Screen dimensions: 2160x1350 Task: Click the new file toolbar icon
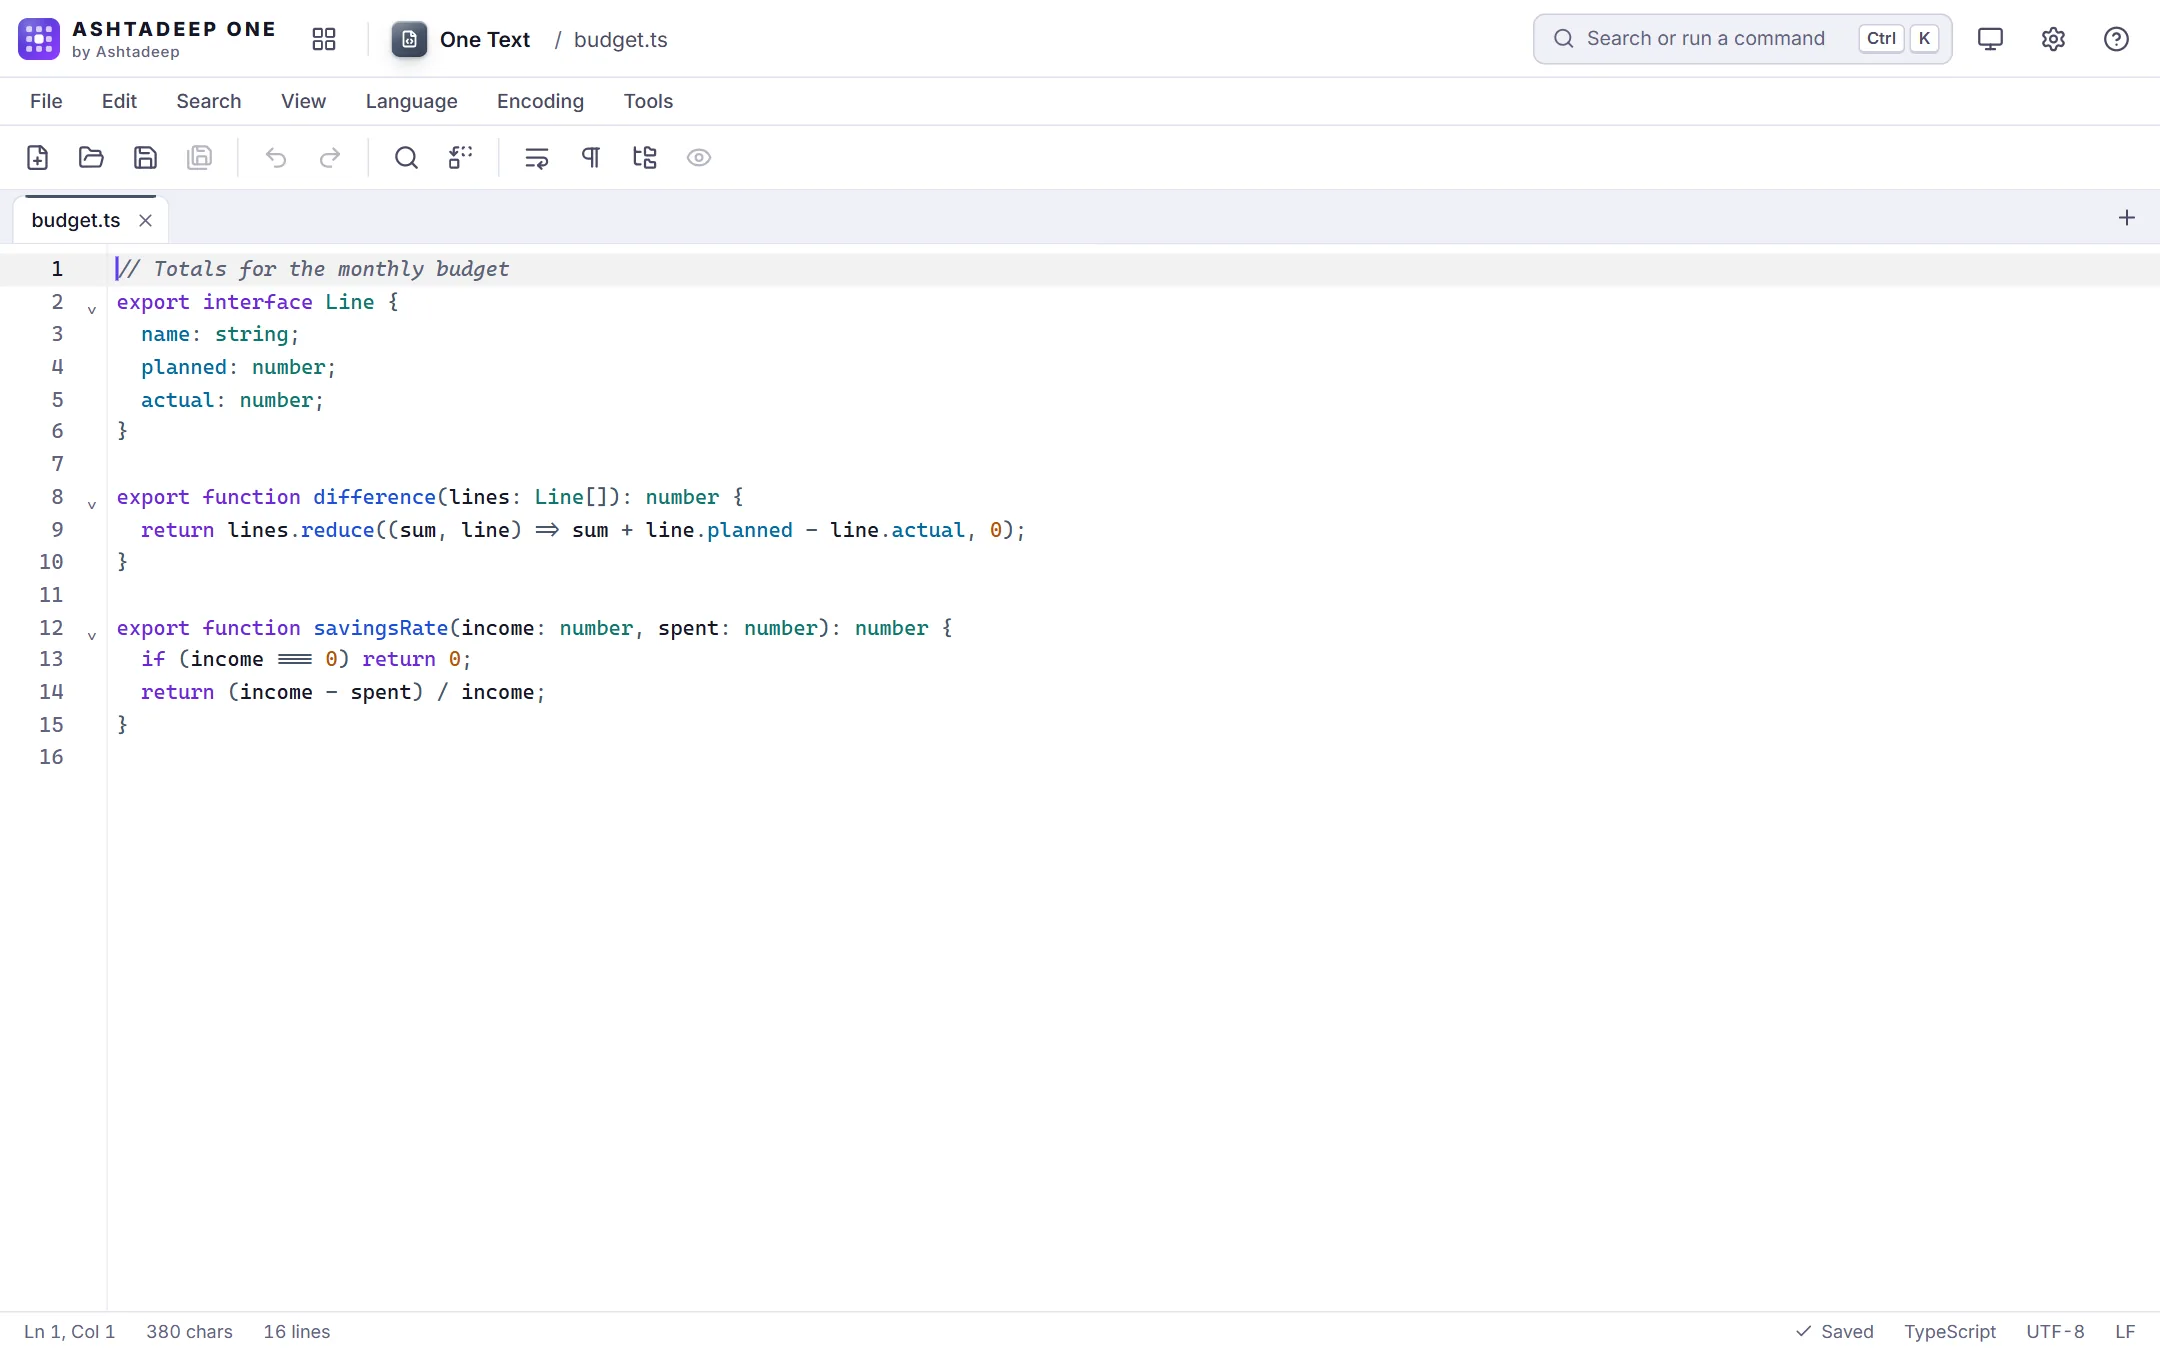pos(37,157)
